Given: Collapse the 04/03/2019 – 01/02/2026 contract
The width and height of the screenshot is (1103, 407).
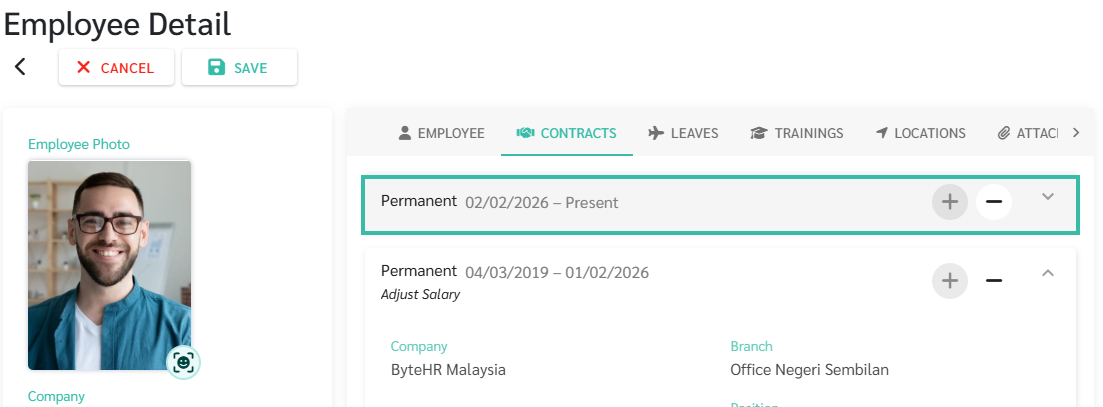Looking at the screenshot, I should coord(1047,273).
